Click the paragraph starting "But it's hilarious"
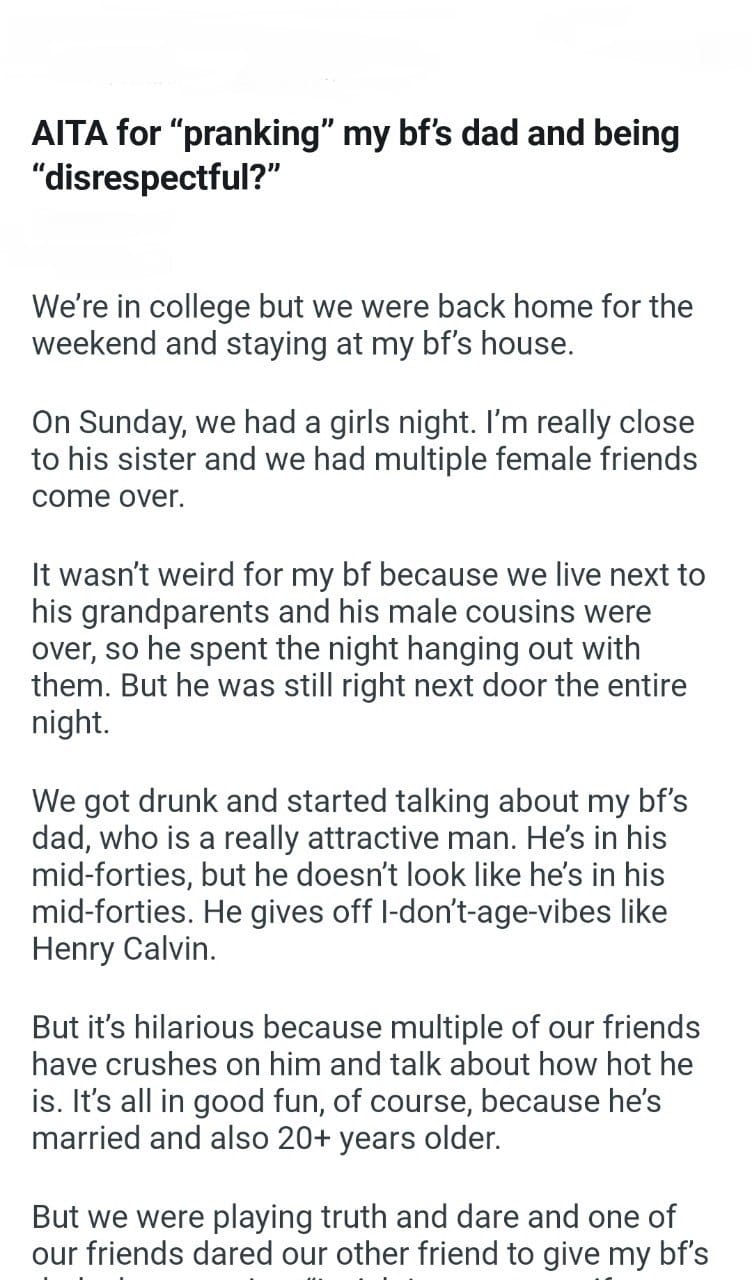 click(x=366, y=1083)
